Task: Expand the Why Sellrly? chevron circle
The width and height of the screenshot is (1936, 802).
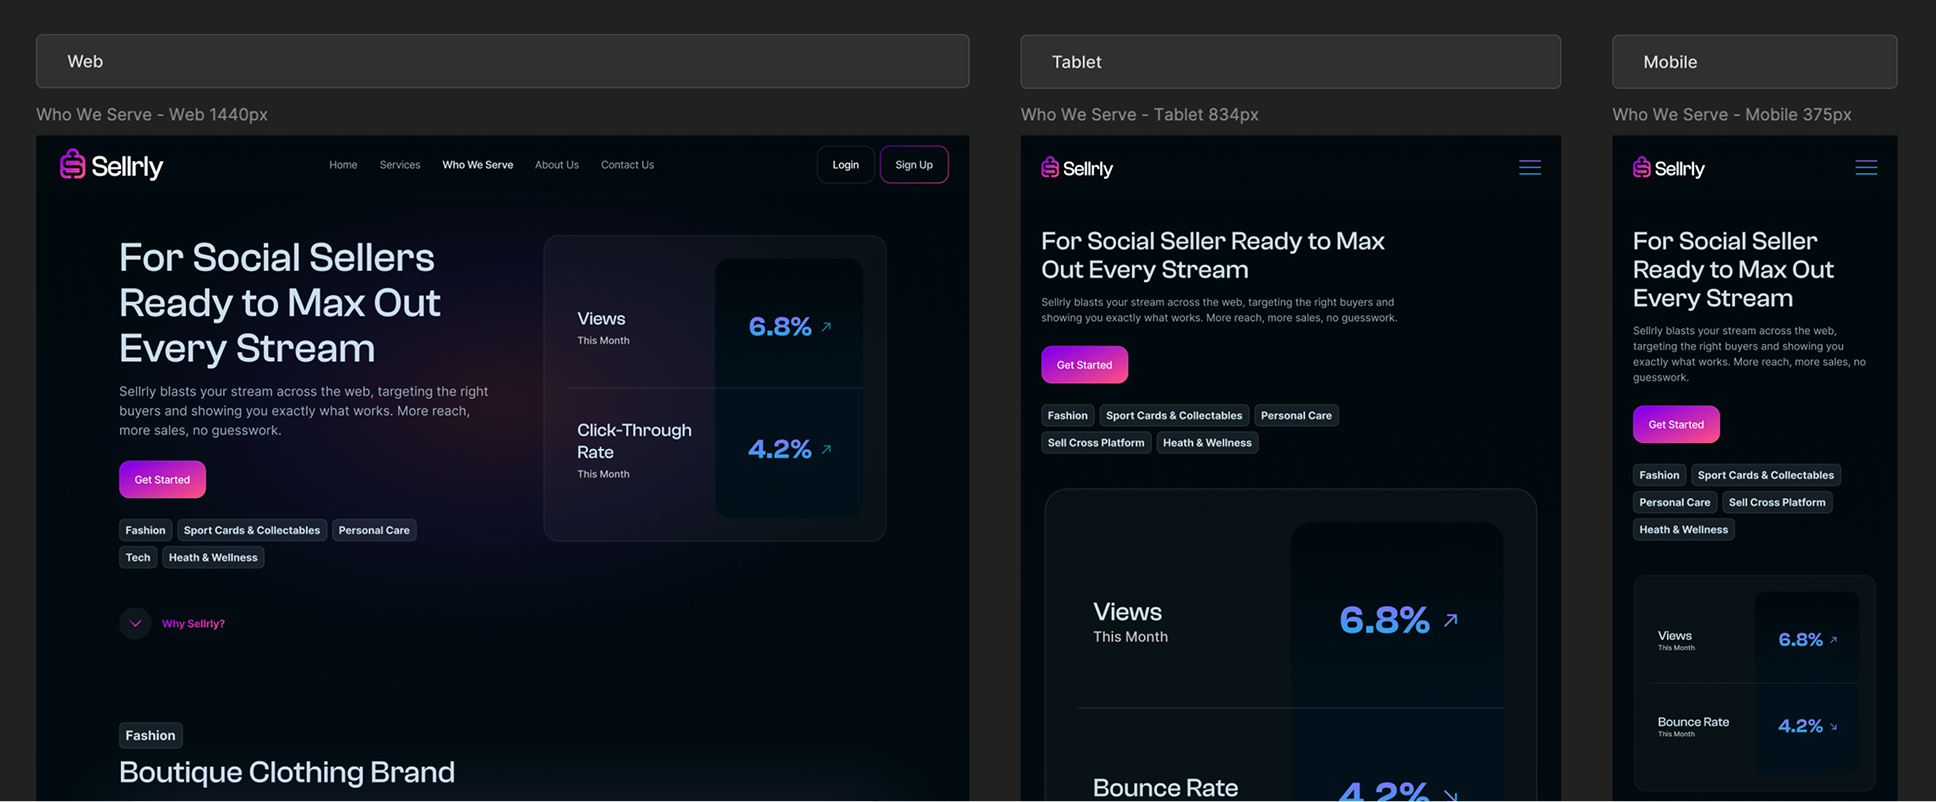Action: [x=135, y=623]
